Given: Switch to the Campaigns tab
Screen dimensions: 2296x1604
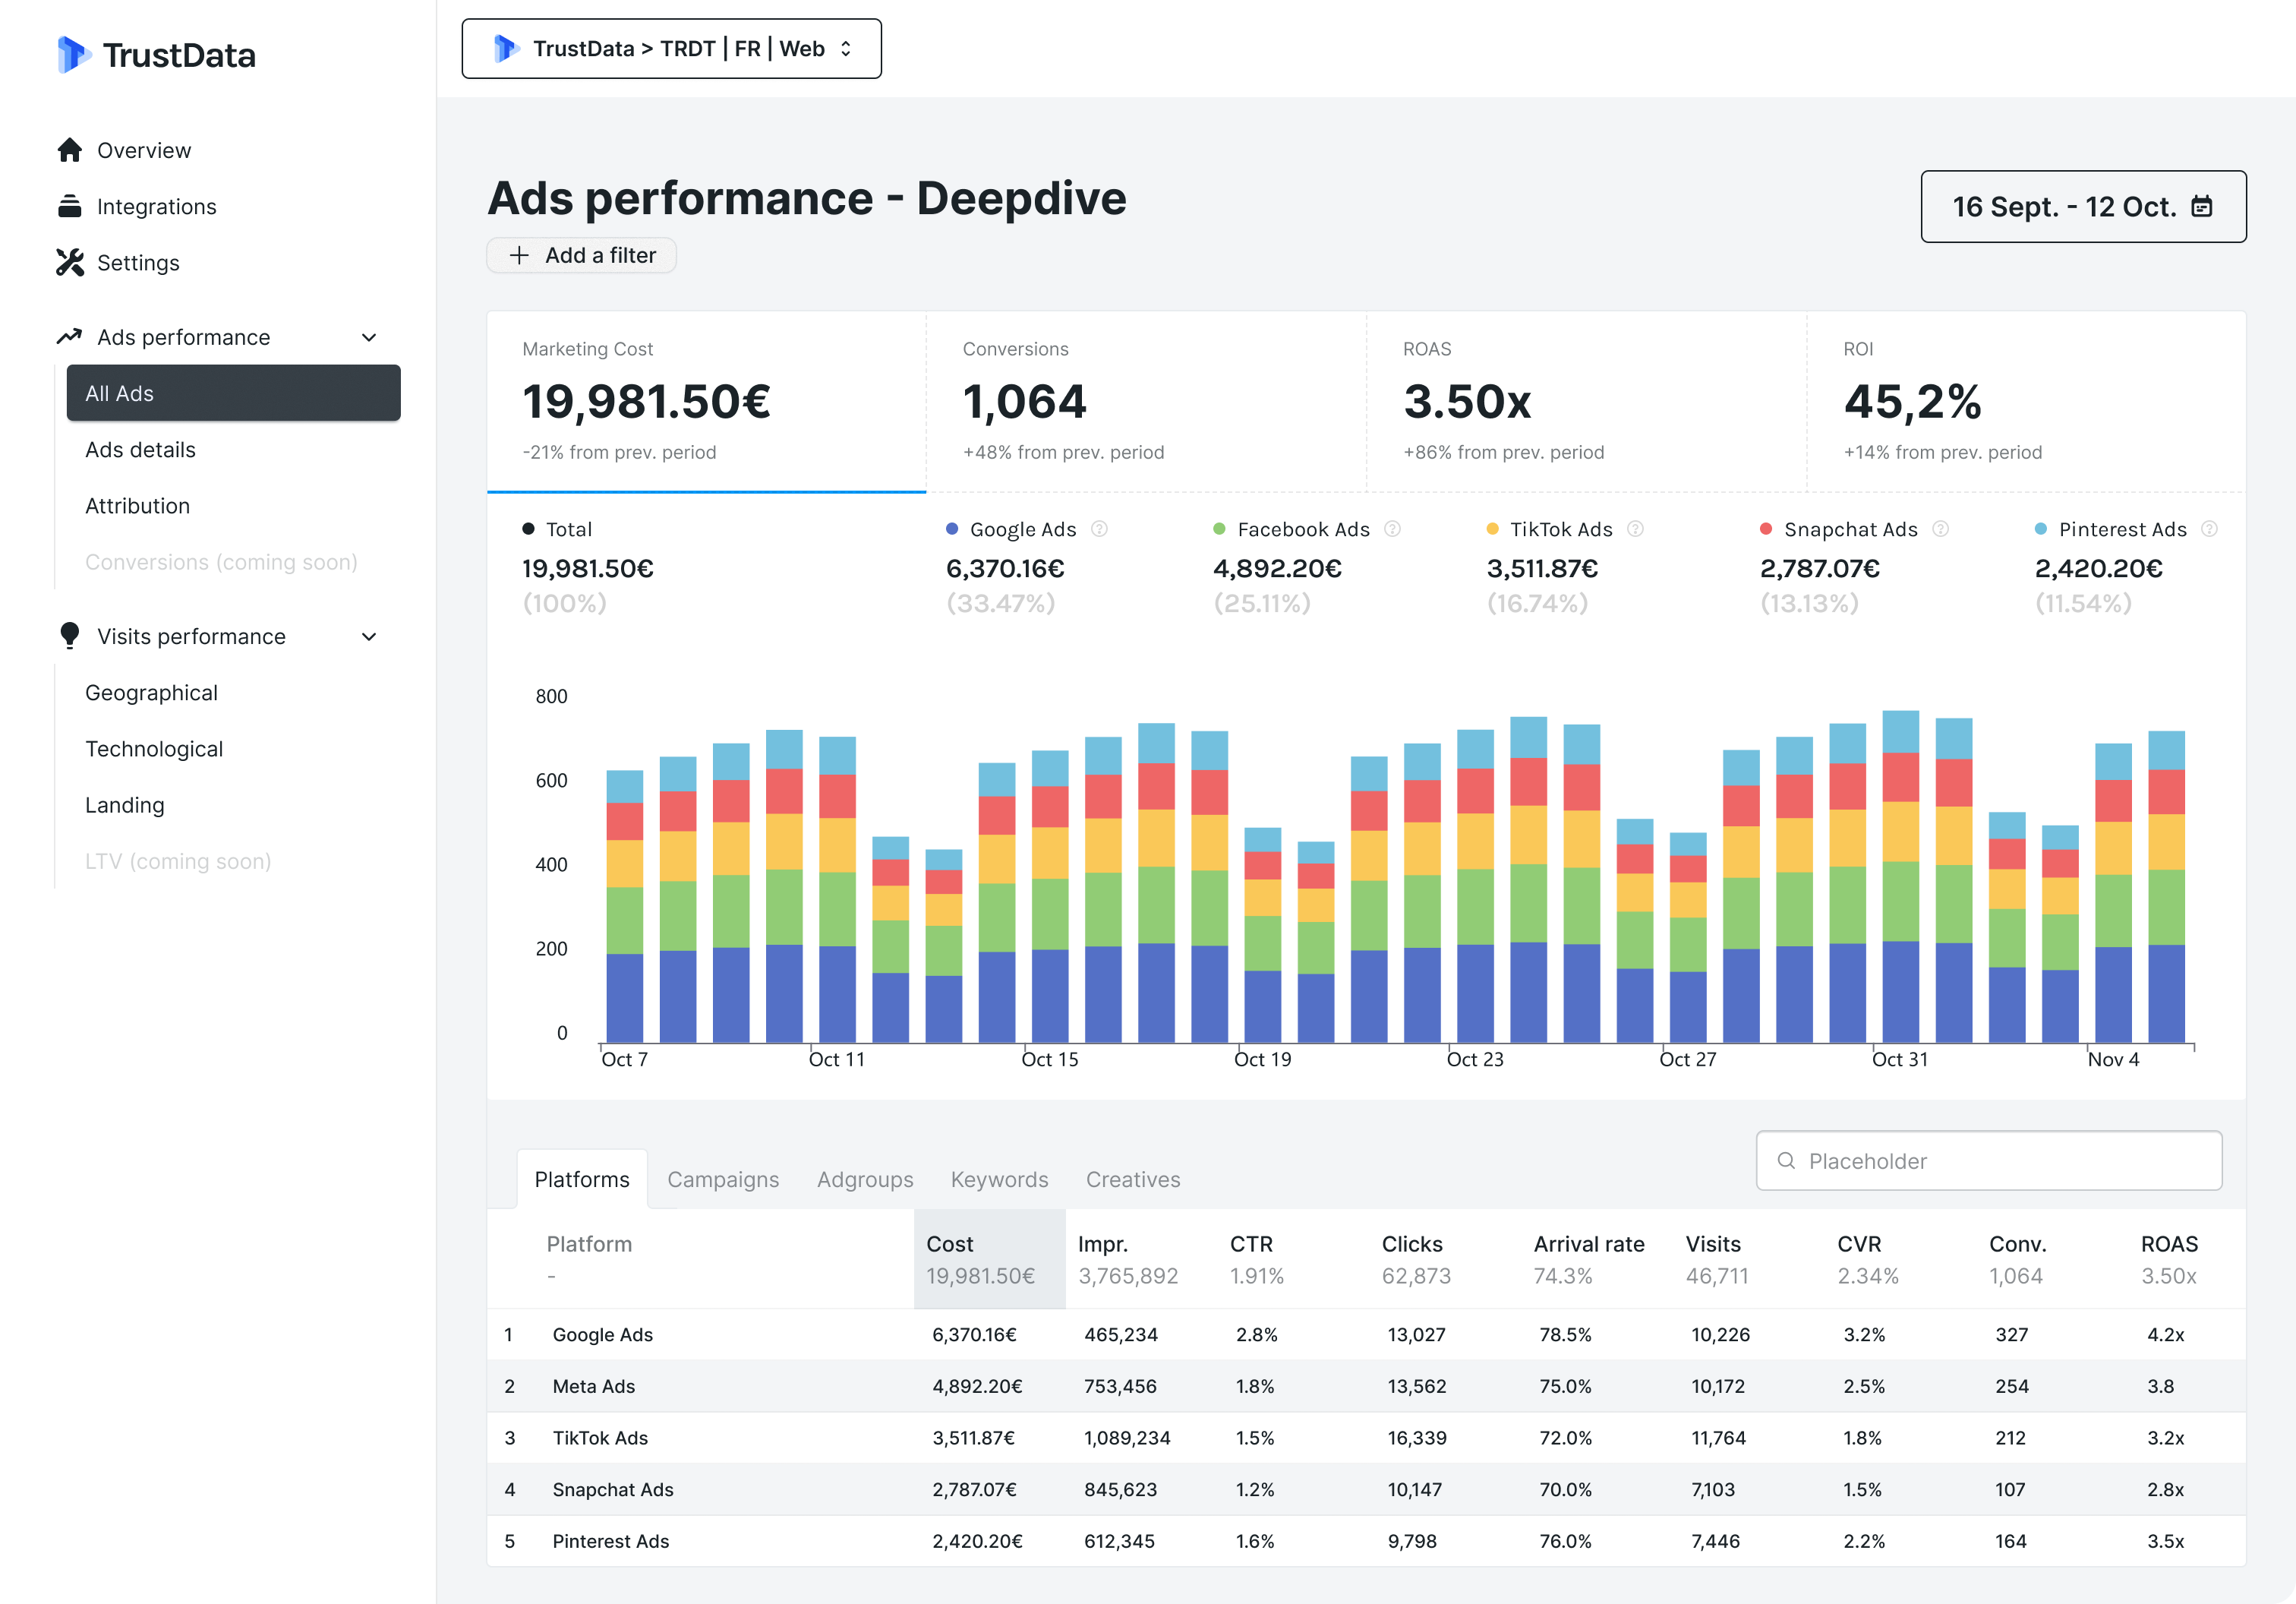Looking at the screenshot, I should [723, 1179].
